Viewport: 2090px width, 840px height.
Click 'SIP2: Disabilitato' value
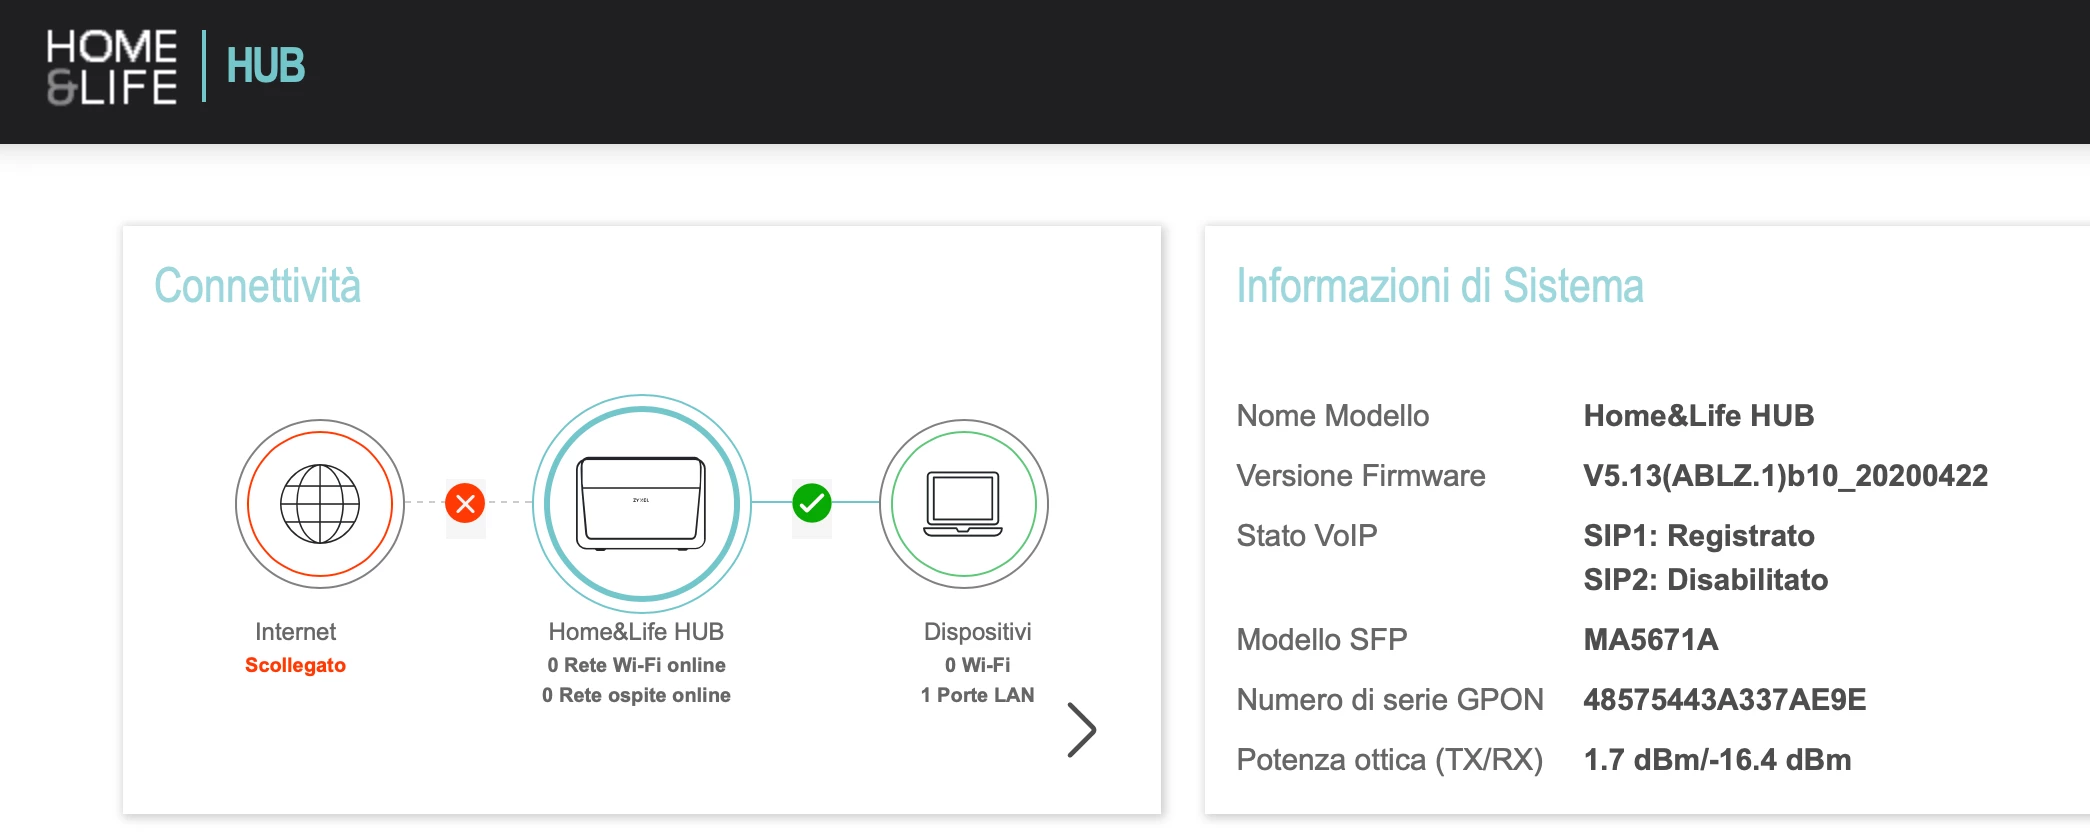click(1706, 580)
